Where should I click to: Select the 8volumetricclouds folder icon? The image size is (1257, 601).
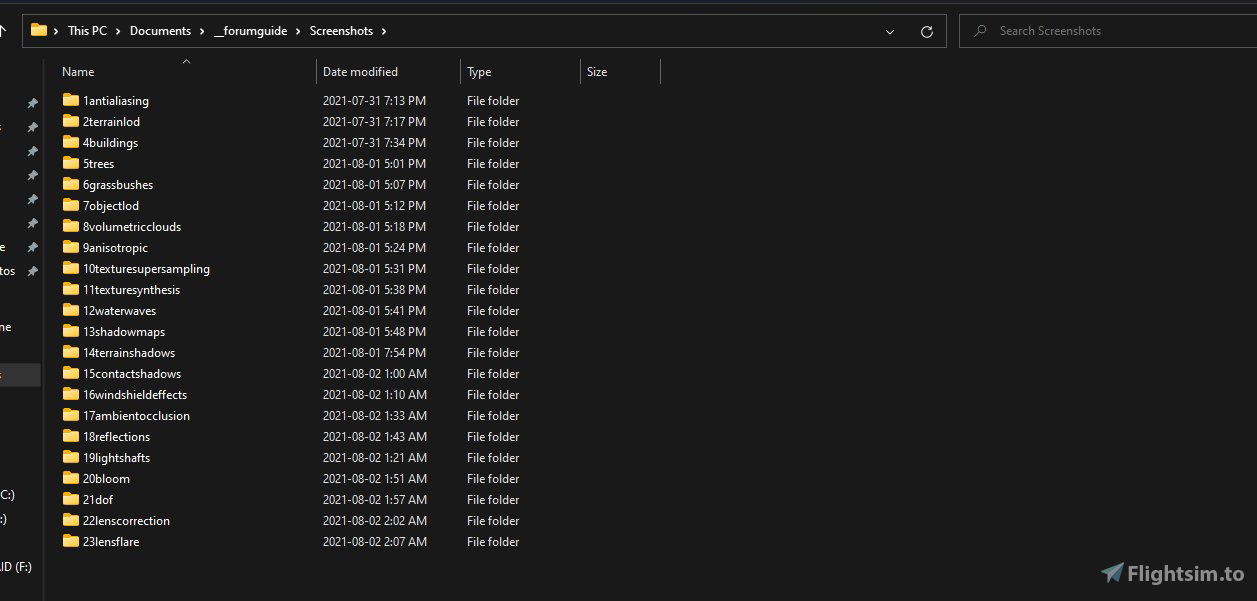tap(70, 226)
